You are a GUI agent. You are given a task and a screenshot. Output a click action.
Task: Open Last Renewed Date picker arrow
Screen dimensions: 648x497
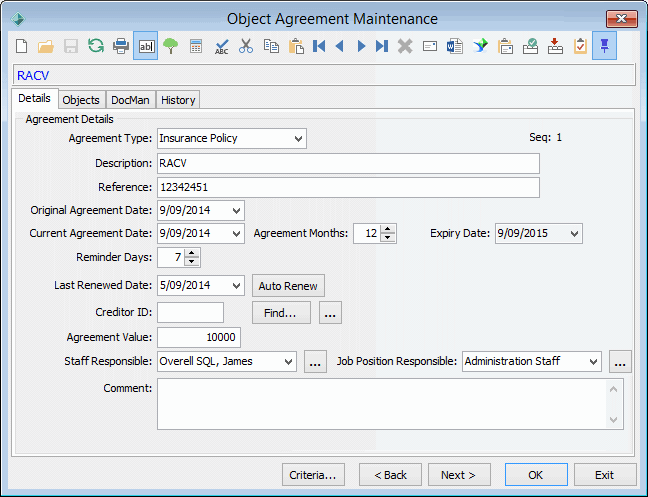point(236,286)
